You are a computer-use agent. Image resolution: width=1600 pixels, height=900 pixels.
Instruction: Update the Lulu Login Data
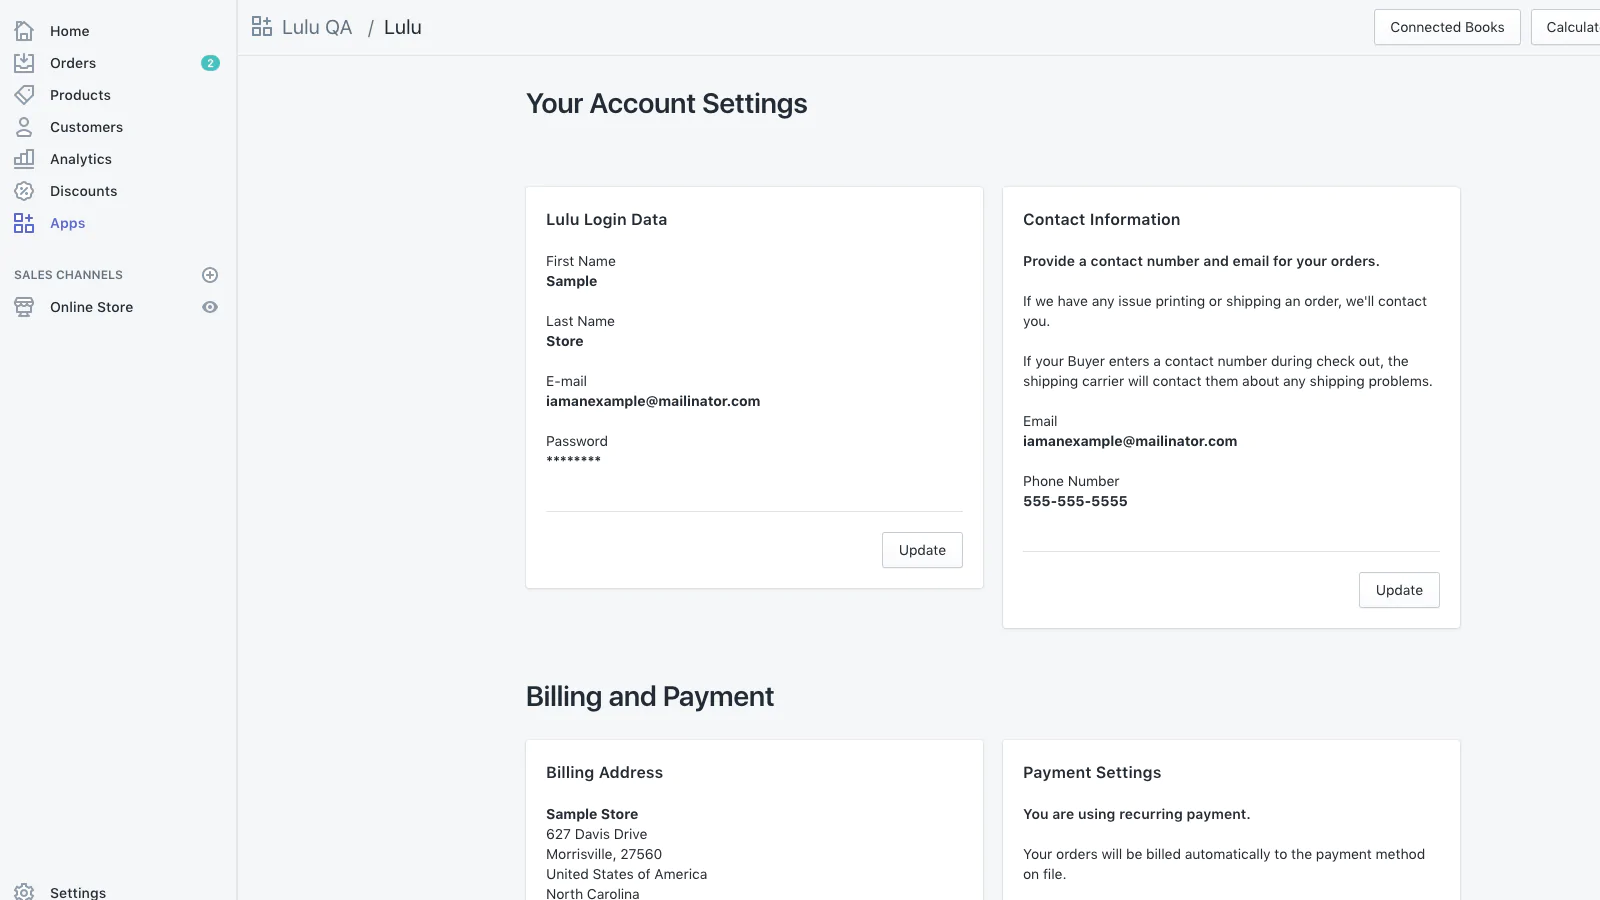click(x=921, y=550)
